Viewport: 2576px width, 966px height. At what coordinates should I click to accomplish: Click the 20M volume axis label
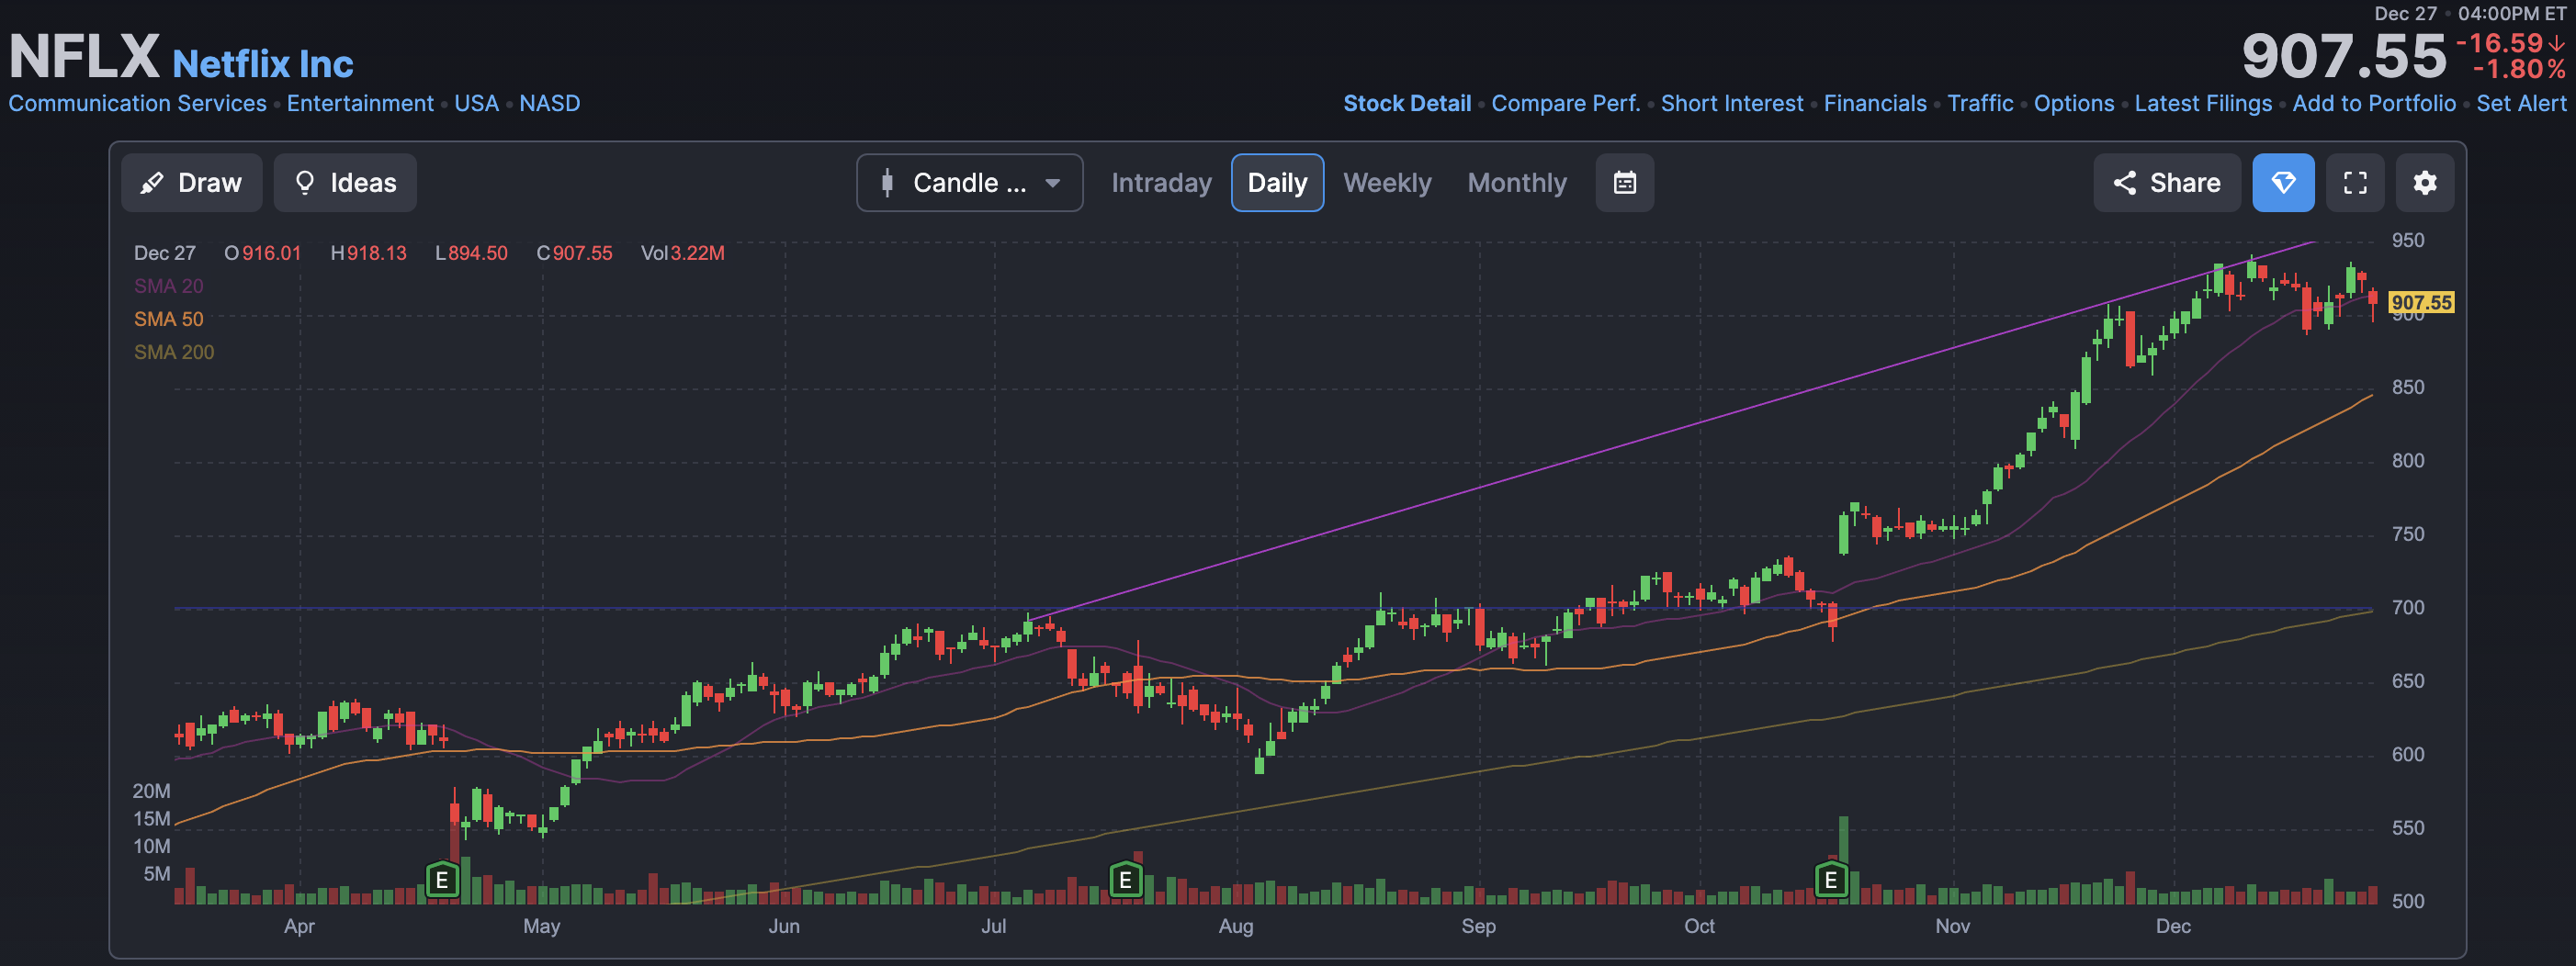(x=152, y=791)
